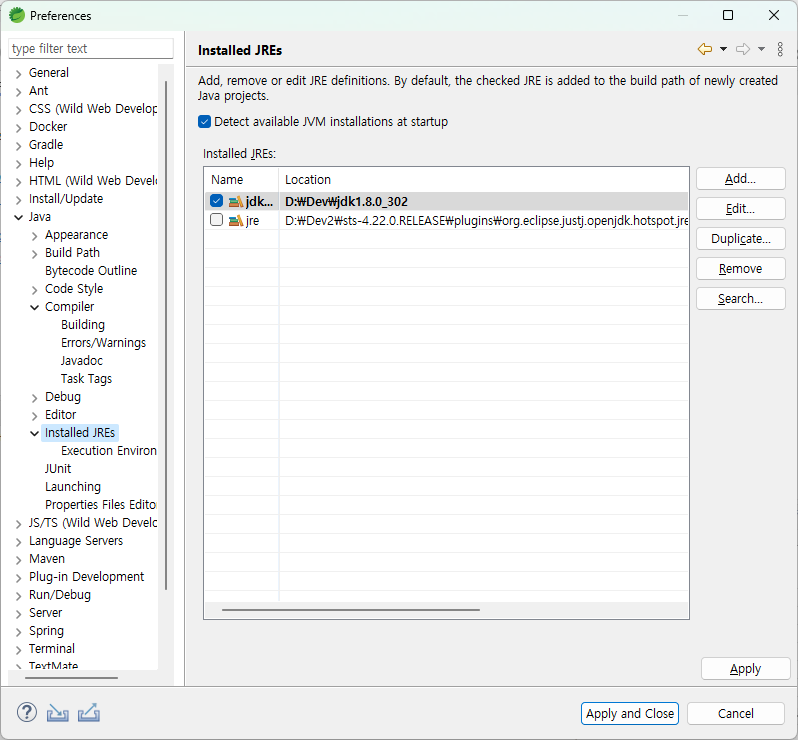
Task: Open the Javadoc compiler settings
Action: click(82, 361)
